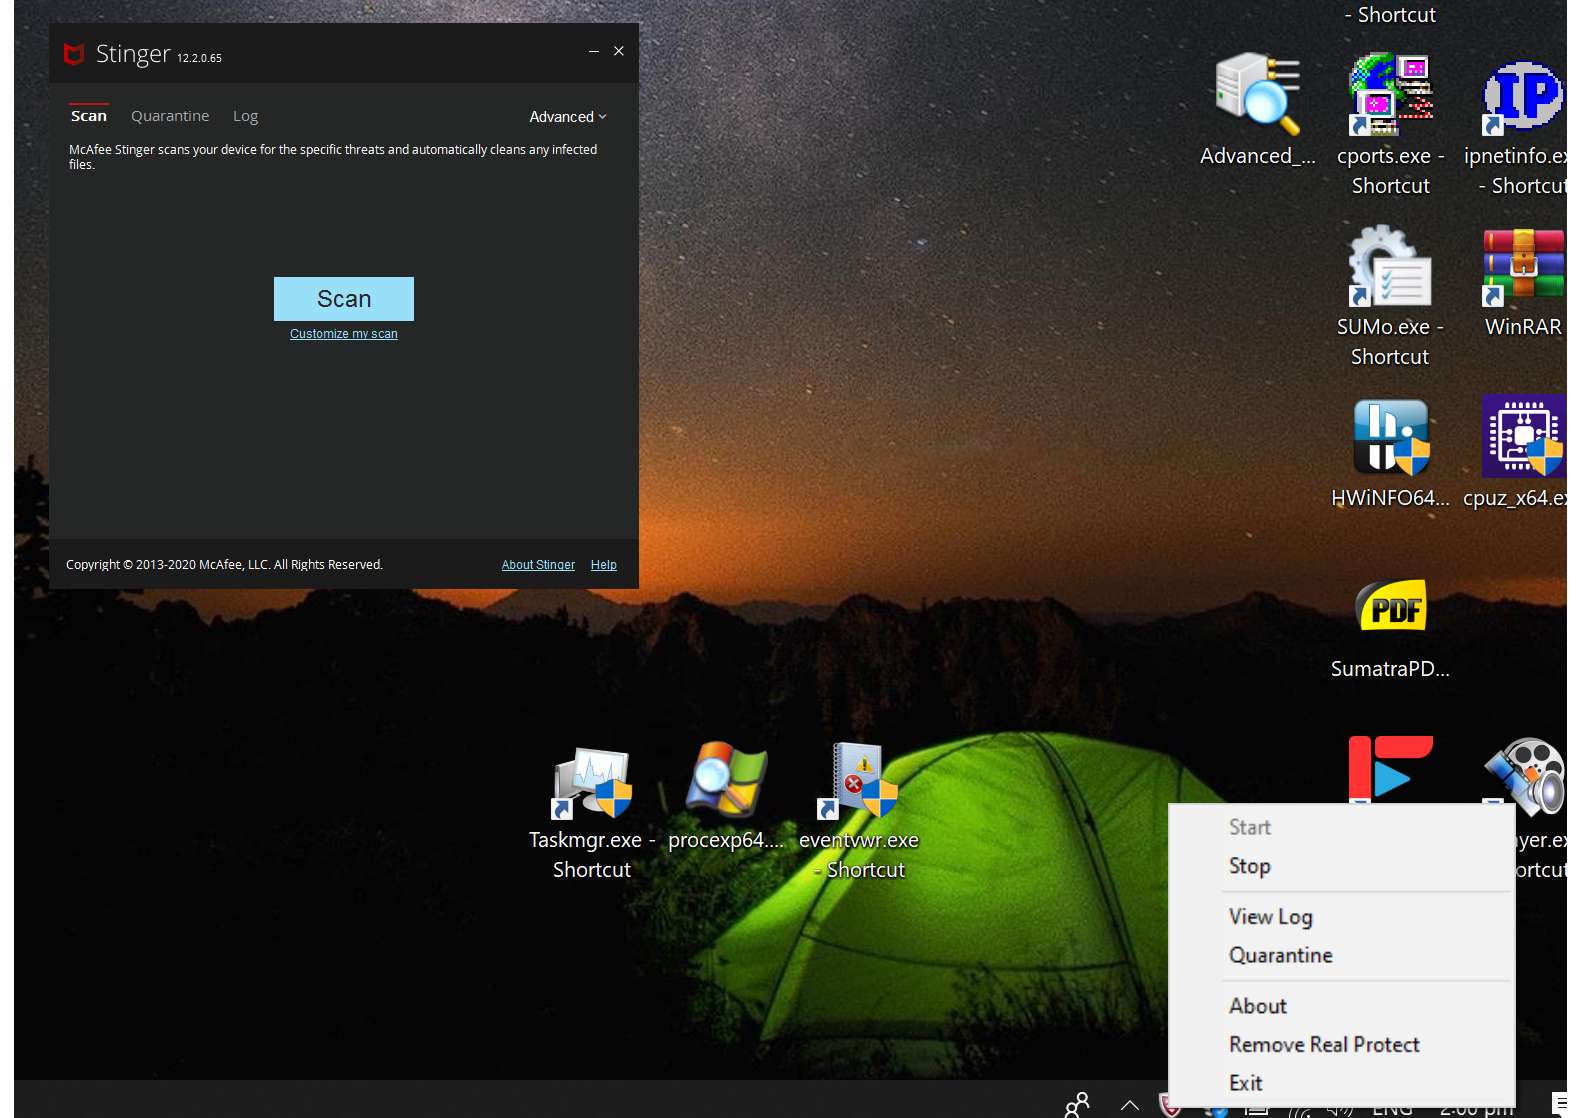The image size is (1586, 1118).
Task: Open the eventvwr.exe shortcut icon
Action: (x=859, y=780)
